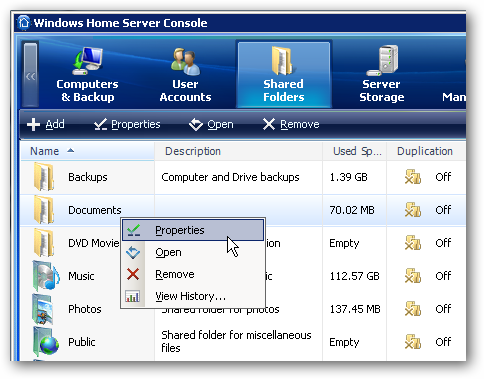The height and width of the screenshot is (379, 484).
Task: Click the Duplication column header
Action: pos(425,151)
